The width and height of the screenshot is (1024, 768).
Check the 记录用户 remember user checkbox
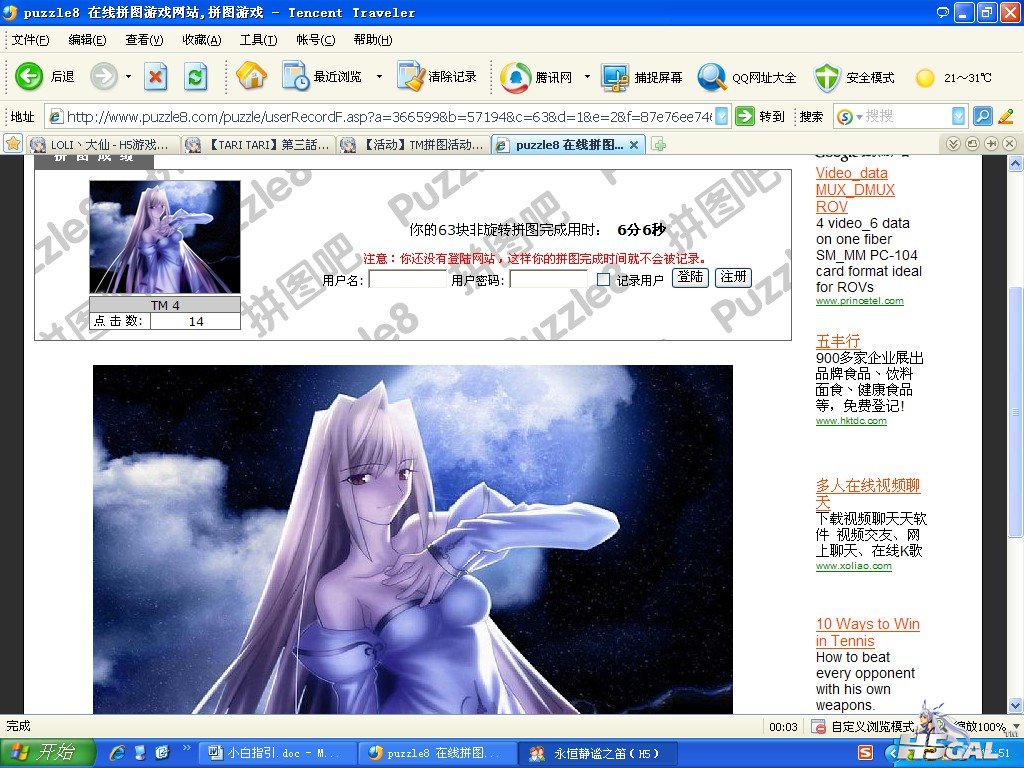603,280
